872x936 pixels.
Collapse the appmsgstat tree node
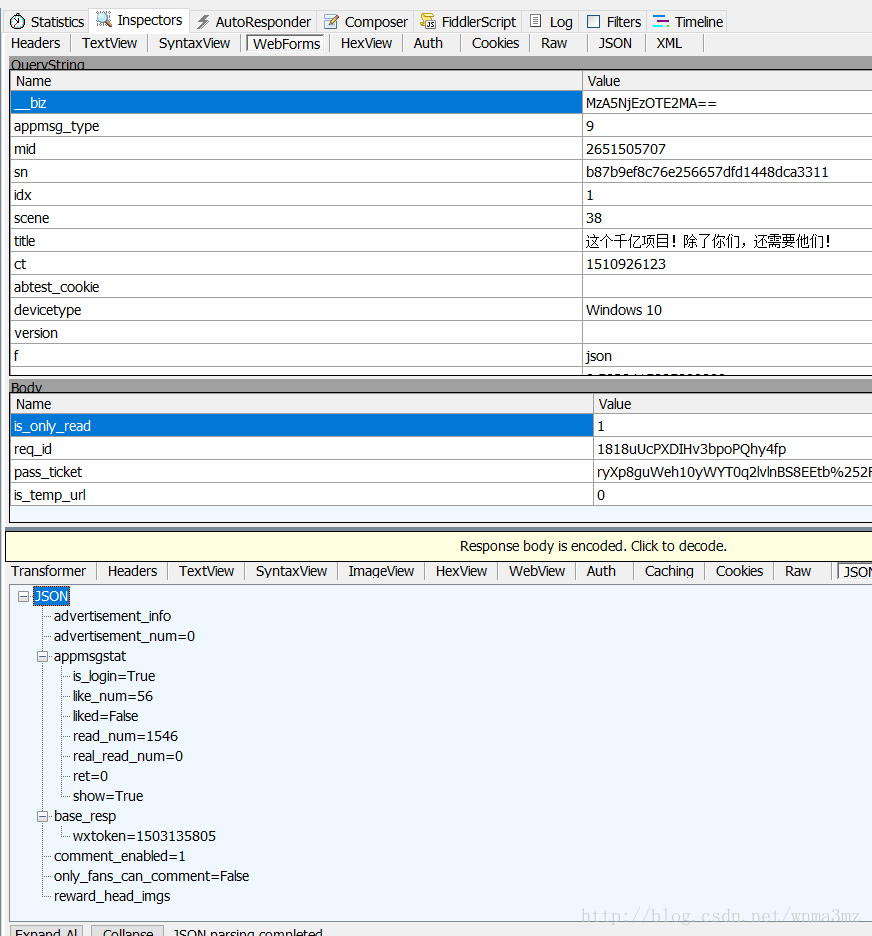[x=42, y=657]
